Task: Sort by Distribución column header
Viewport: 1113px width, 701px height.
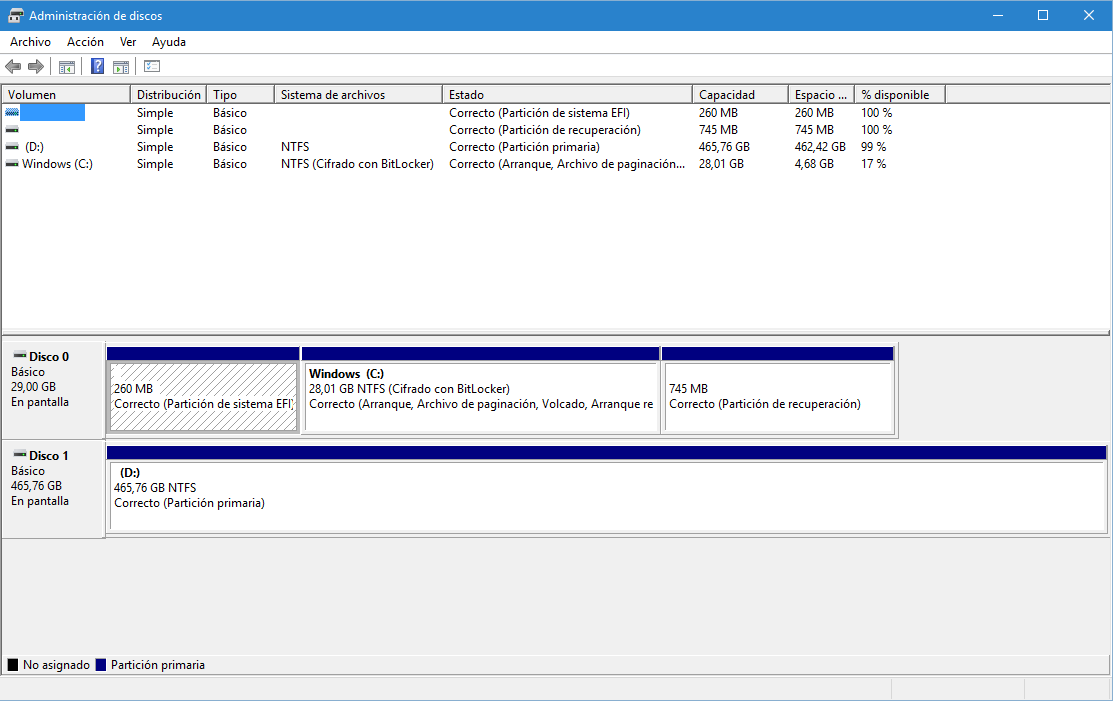Action: coord(169,94)
